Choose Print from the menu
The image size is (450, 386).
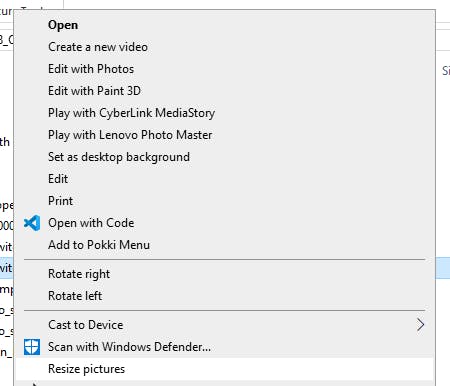pyautogui.click(x=224, y=201)
